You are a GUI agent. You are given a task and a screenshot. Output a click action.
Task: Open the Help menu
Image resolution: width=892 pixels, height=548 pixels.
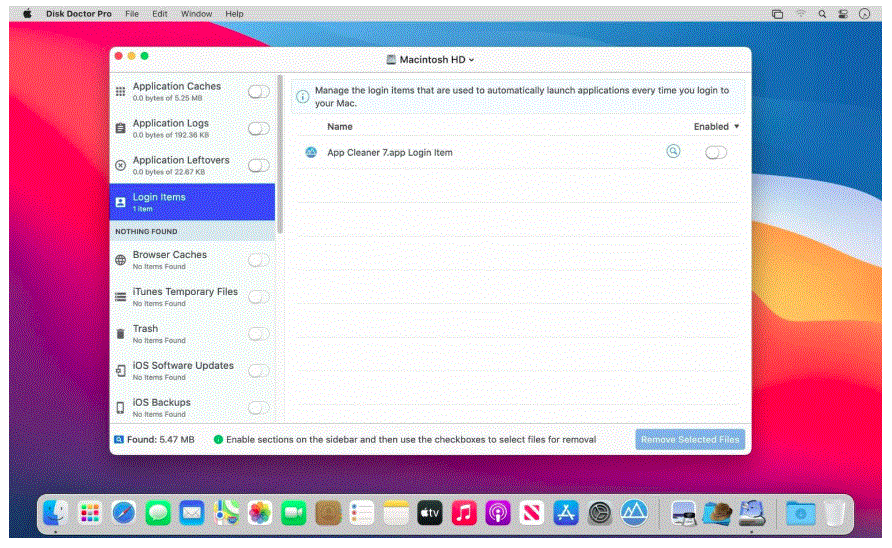click(x=234, y=14)
